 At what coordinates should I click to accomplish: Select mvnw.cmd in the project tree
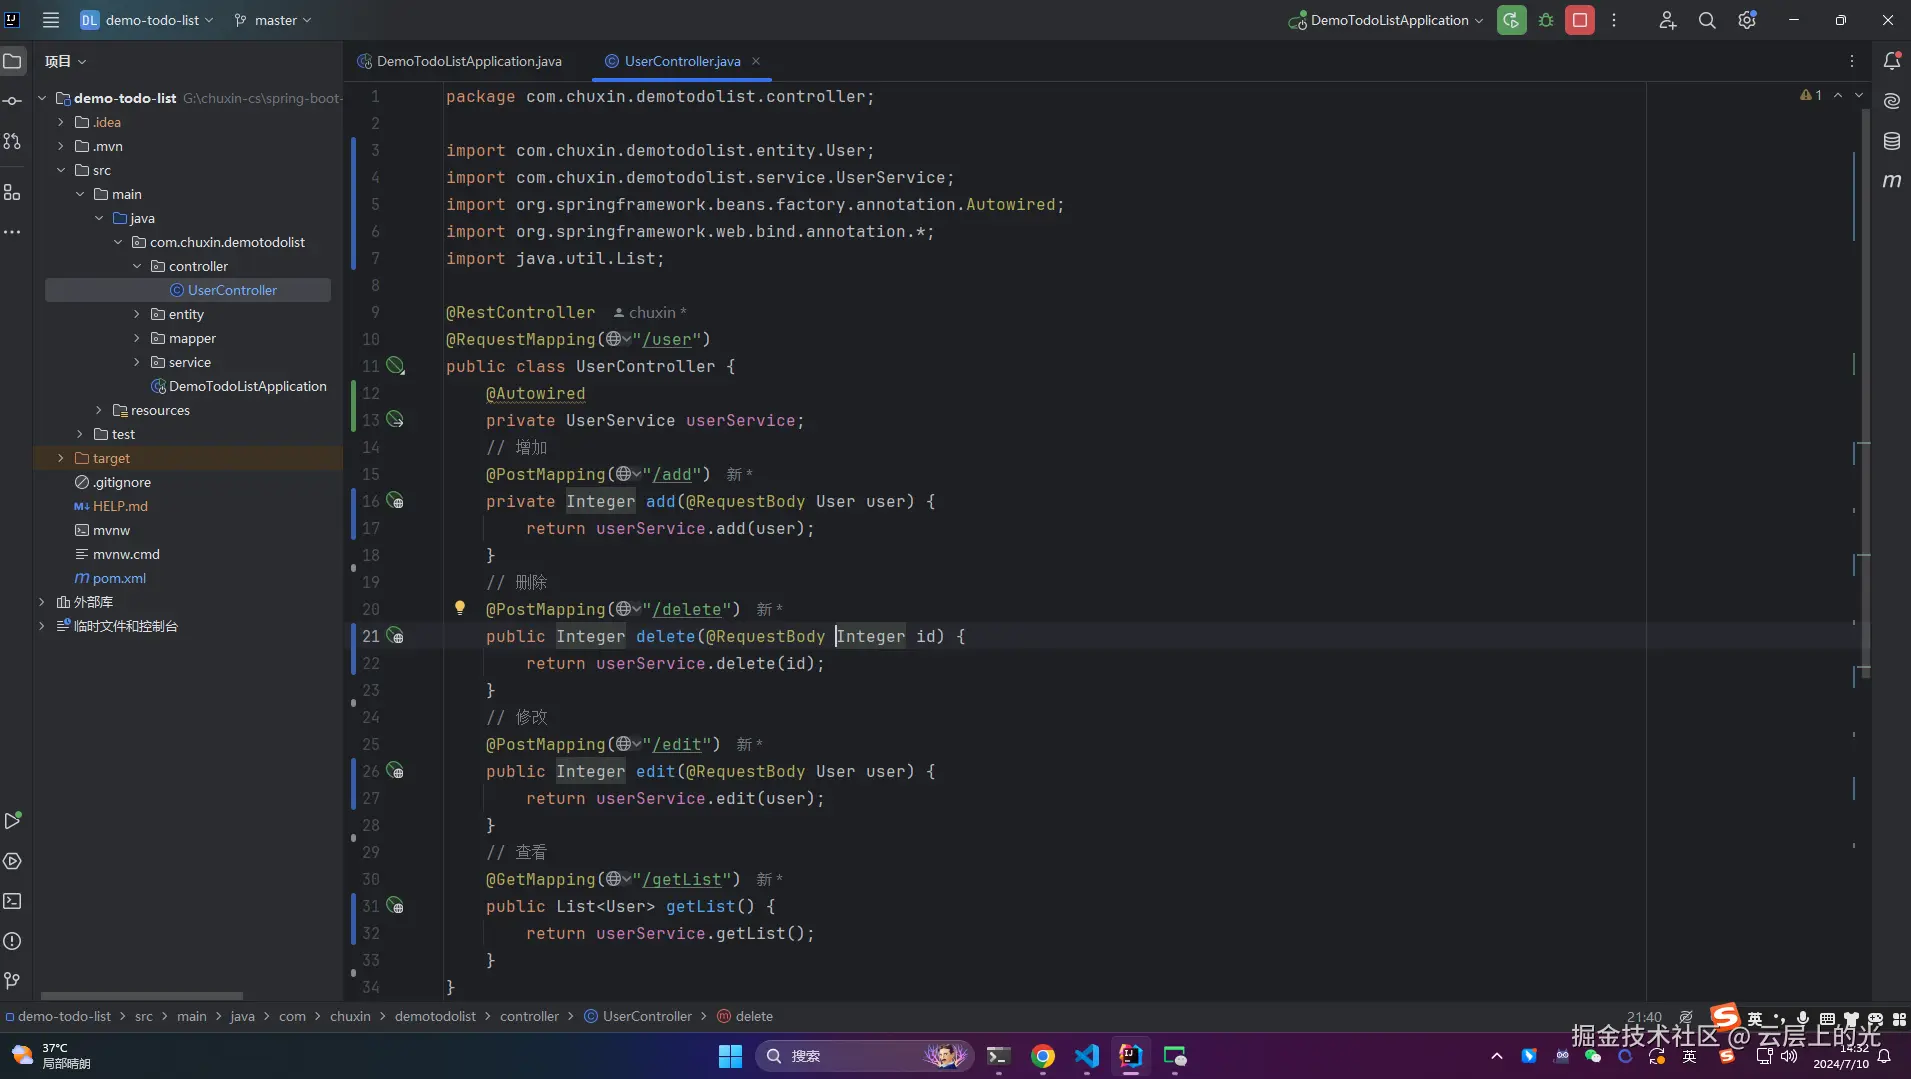(x=126, y=554)
